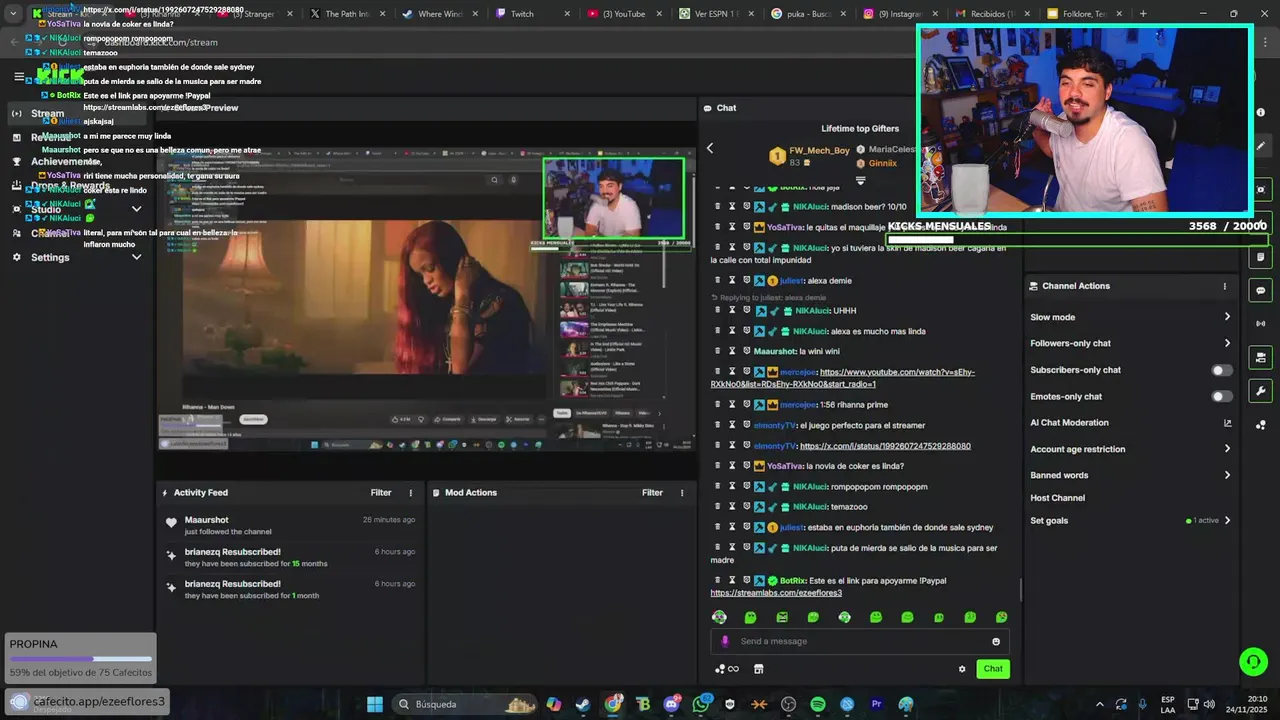The image size is (1280, 720).
Task: Toggle Subscribers-only chat switch
Action: point(1222,370)
